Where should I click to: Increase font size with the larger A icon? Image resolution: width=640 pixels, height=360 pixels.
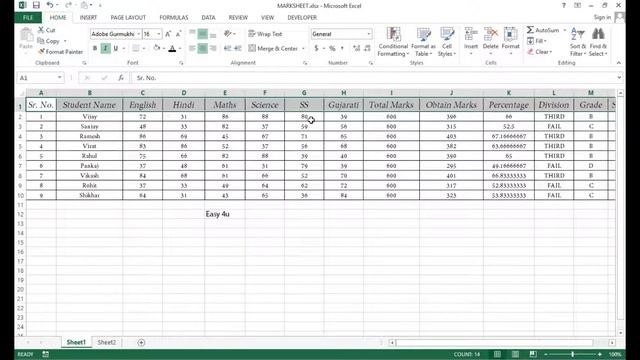click(x=168, y=34)
